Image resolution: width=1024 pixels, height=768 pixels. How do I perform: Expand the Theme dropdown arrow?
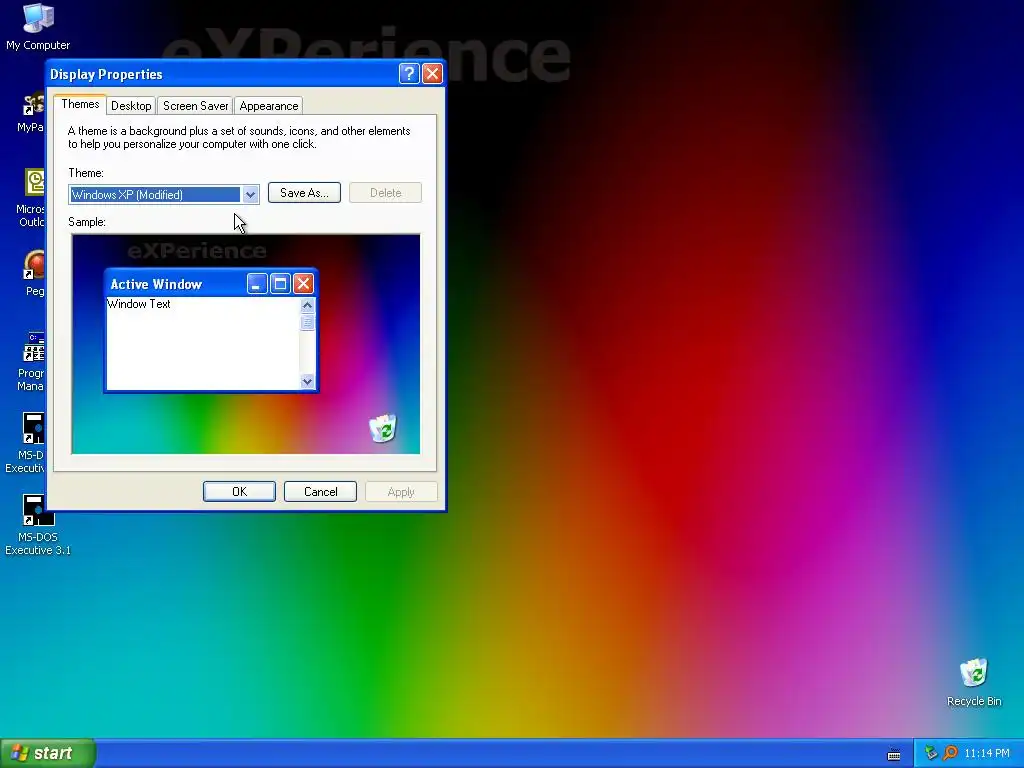pyautogui.click(x=250, y=195)
